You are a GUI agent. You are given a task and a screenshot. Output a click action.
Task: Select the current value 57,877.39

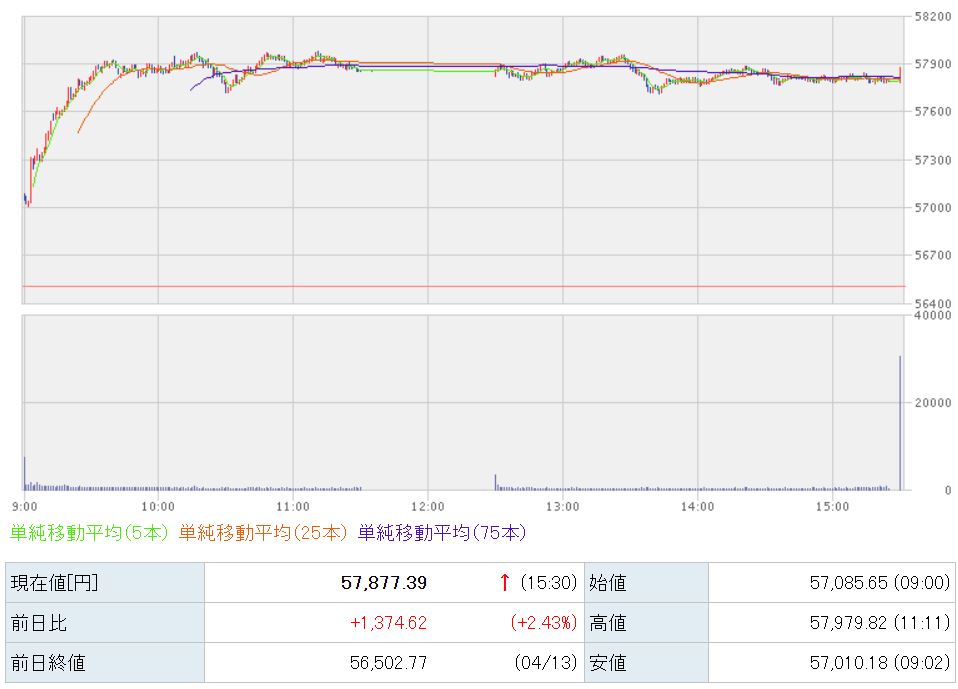point(384,583)
